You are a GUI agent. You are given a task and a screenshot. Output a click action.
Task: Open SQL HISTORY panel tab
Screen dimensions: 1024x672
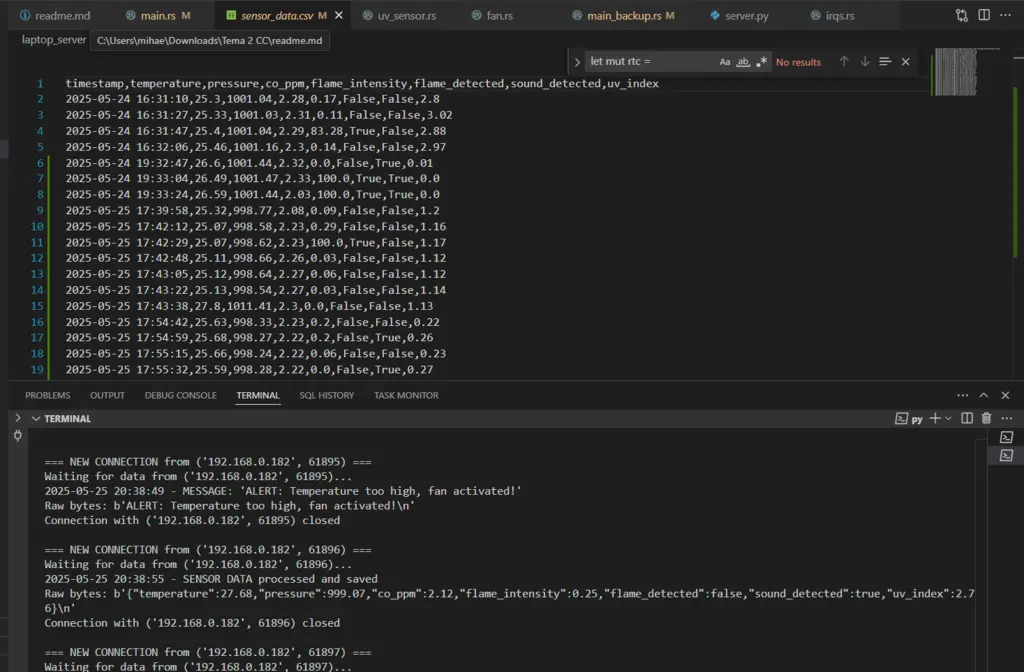pyautogui.click(x=327, y=395)
